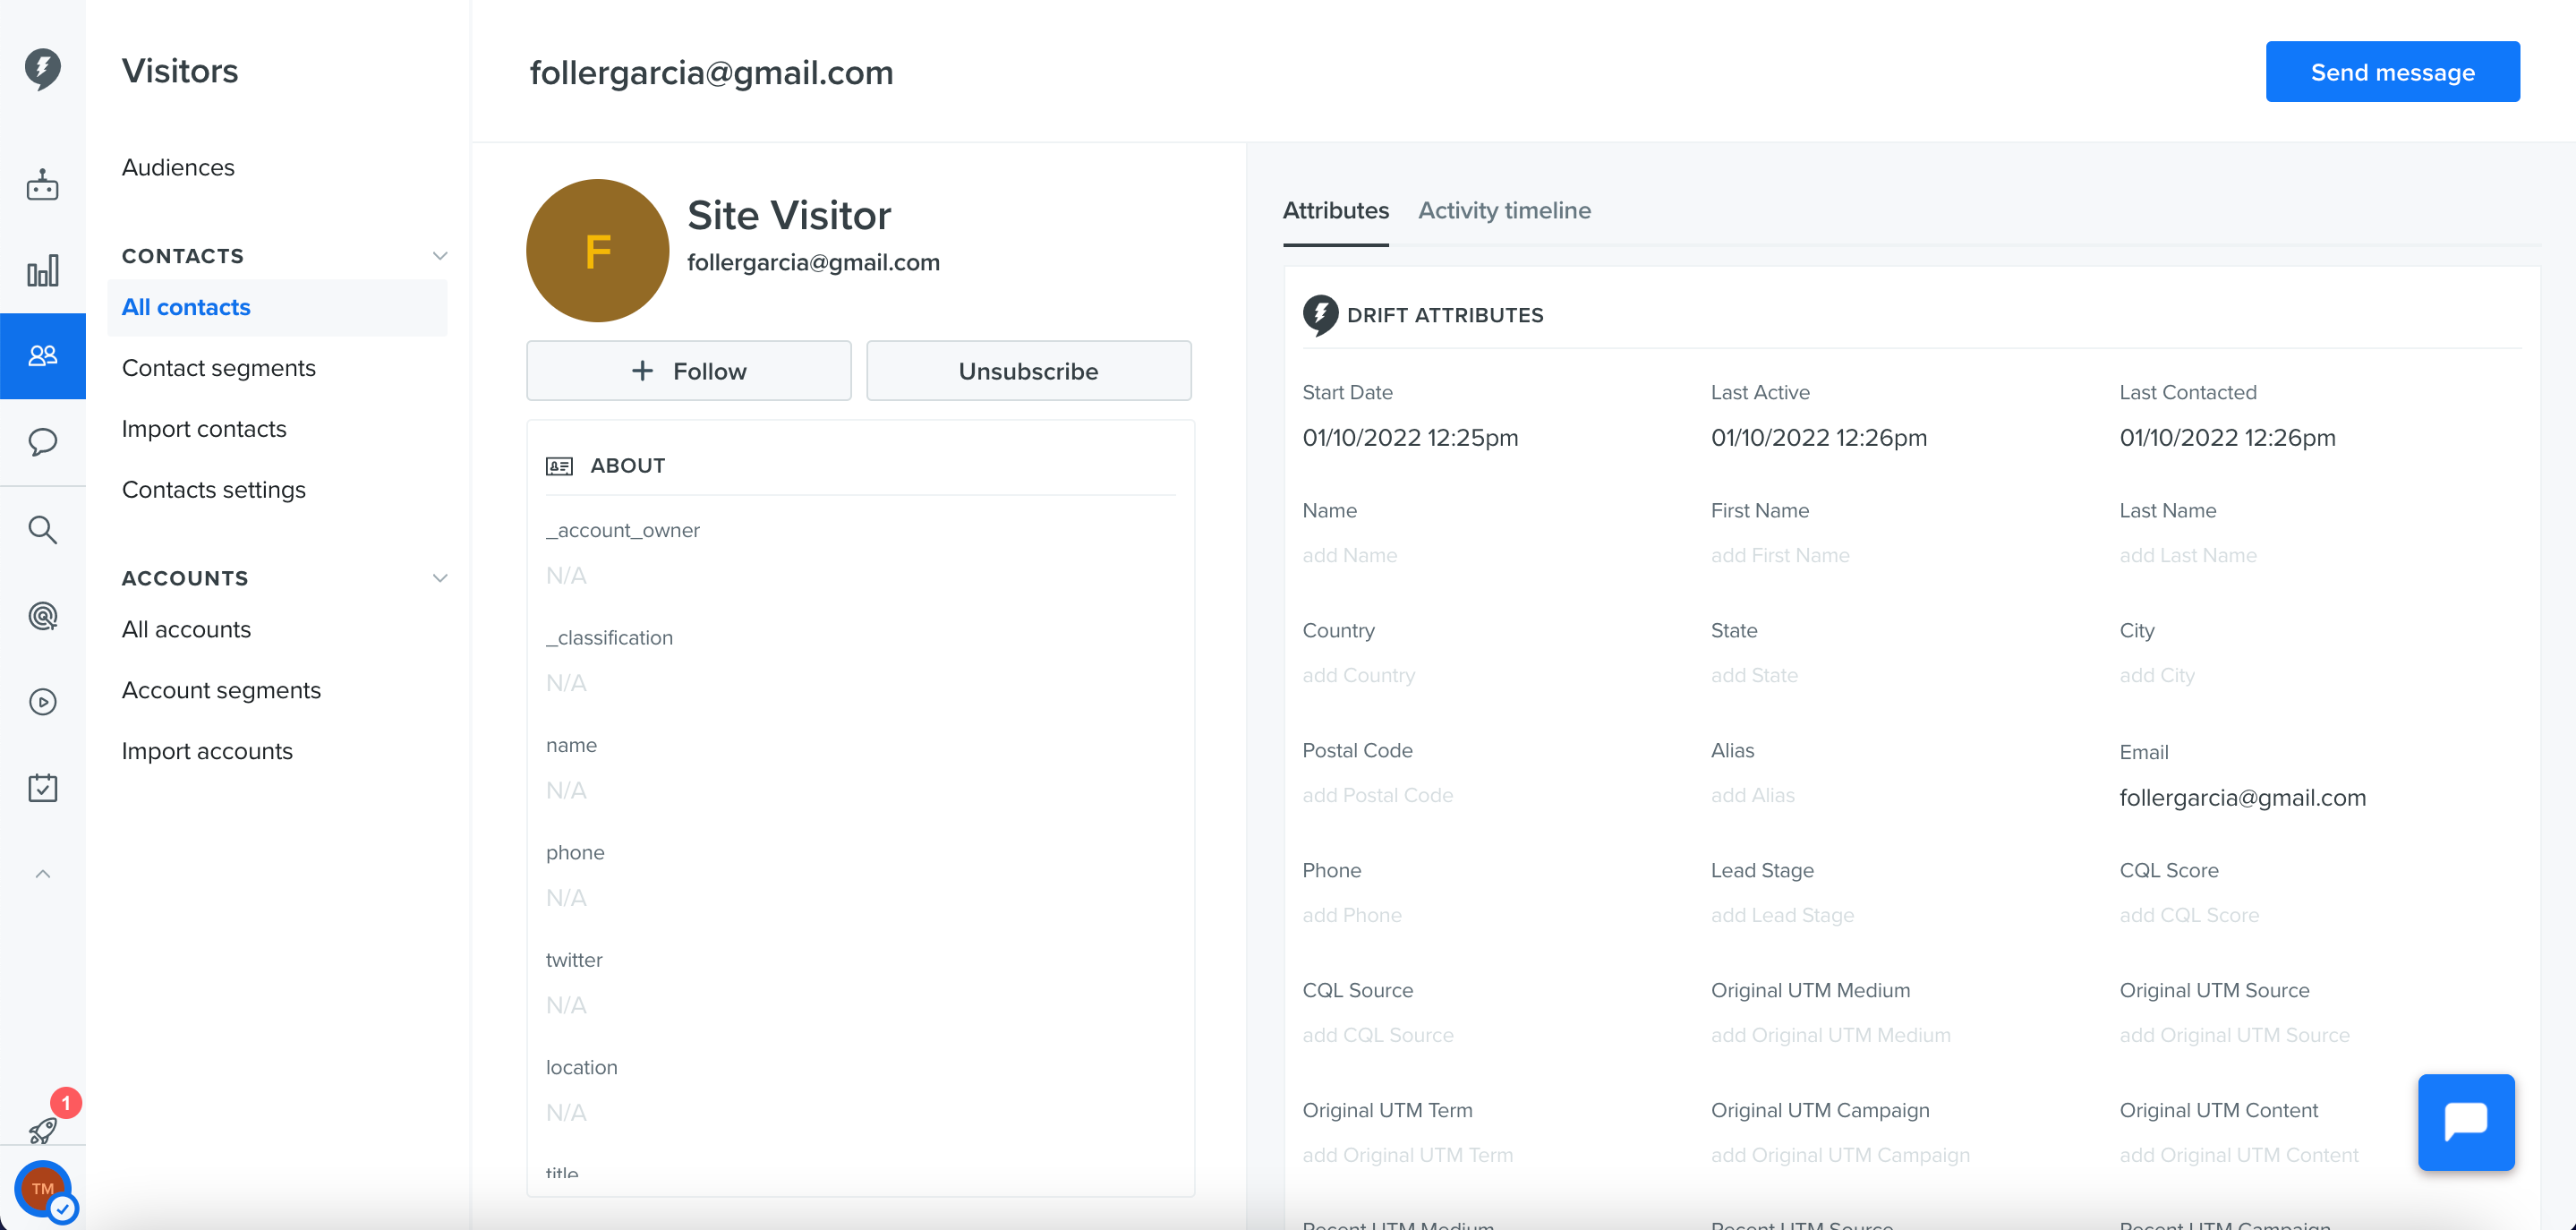The height and width of the screenshot is (1230, 2576).
Task: Open the Reports bar chart icon
Action: [42, 270]
